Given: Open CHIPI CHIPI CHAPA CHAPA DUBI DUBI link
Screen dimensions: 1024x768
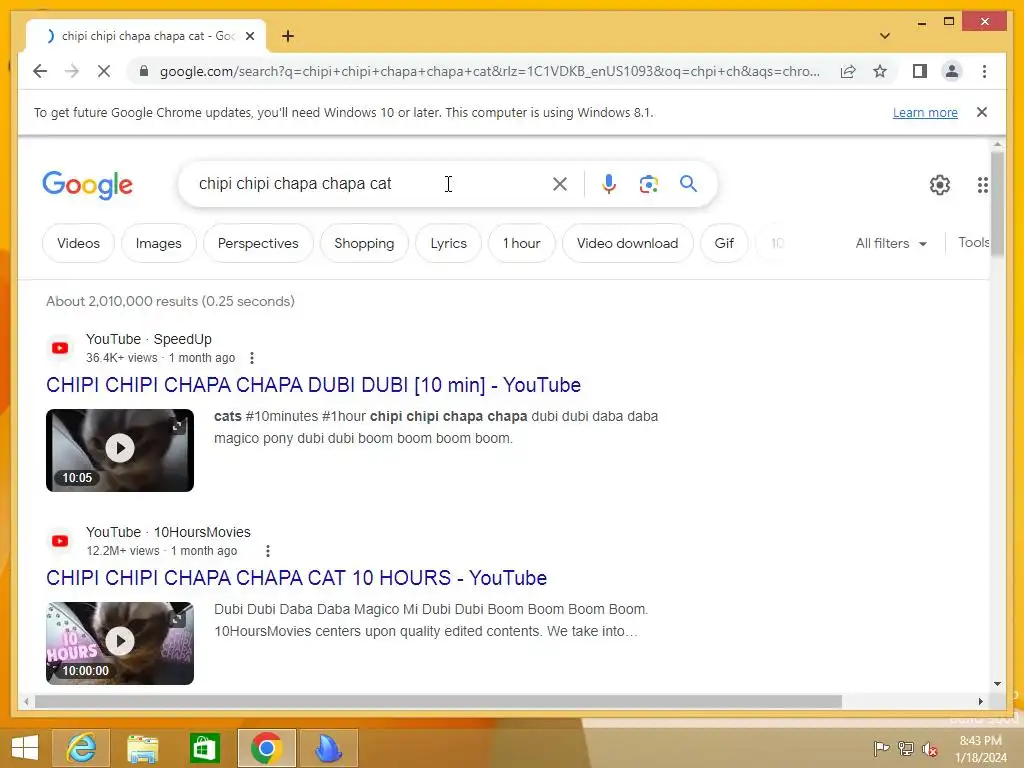Looking at the screenshot, I should point(313,385).
